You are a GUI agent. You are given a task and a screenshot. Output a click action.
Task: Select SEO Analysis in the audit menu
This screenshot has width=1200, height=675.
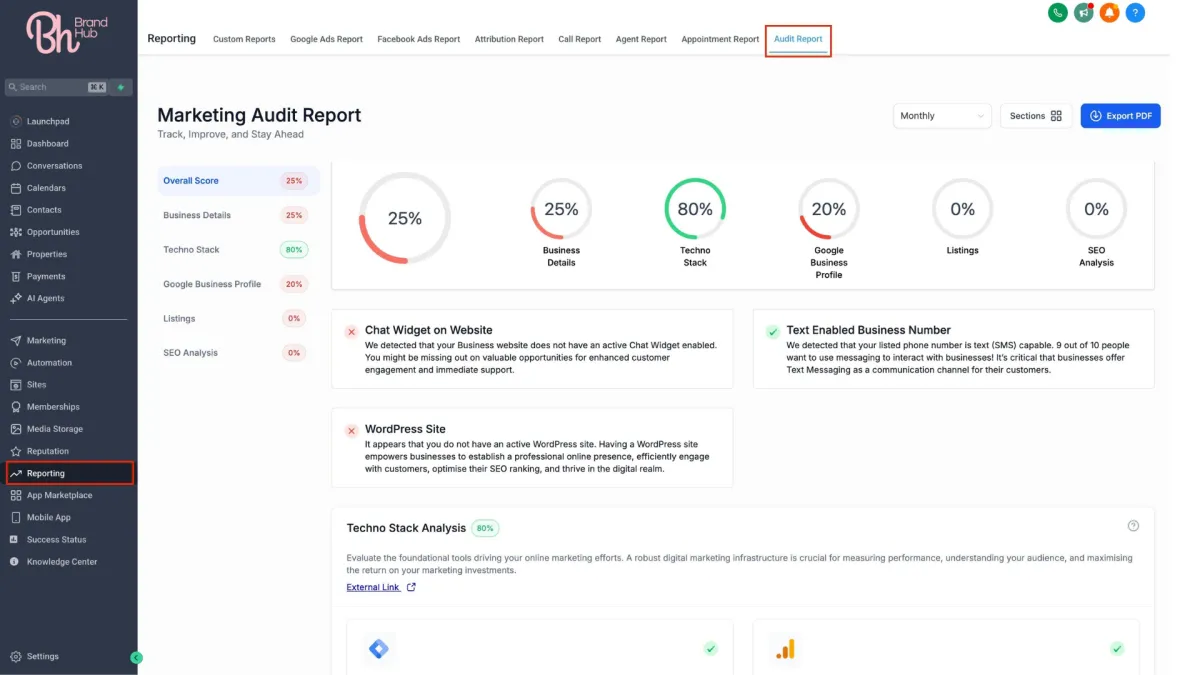[x=239, y=353]
